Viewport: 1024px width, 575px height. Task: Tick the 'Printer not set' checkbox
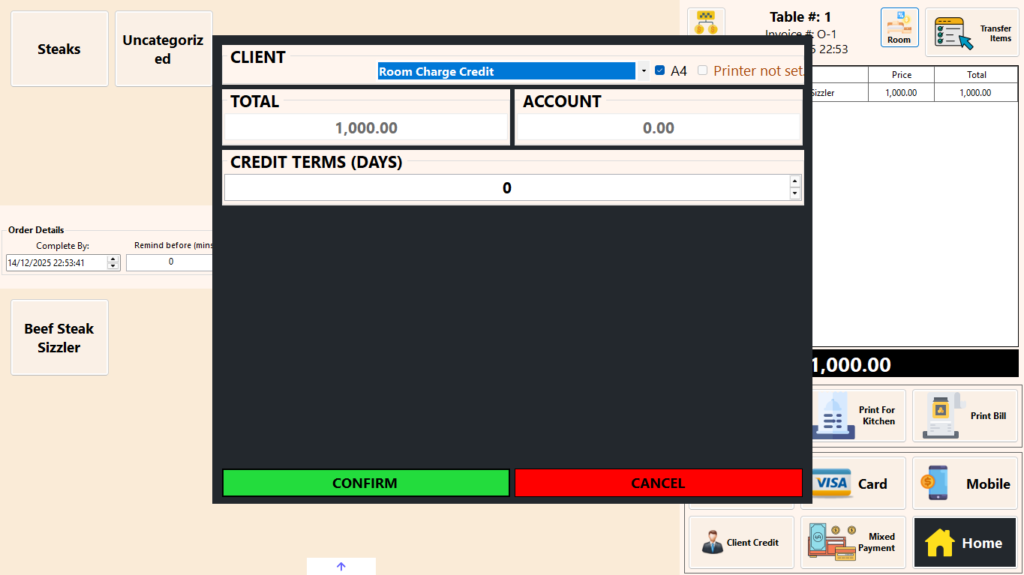(703, 71)
